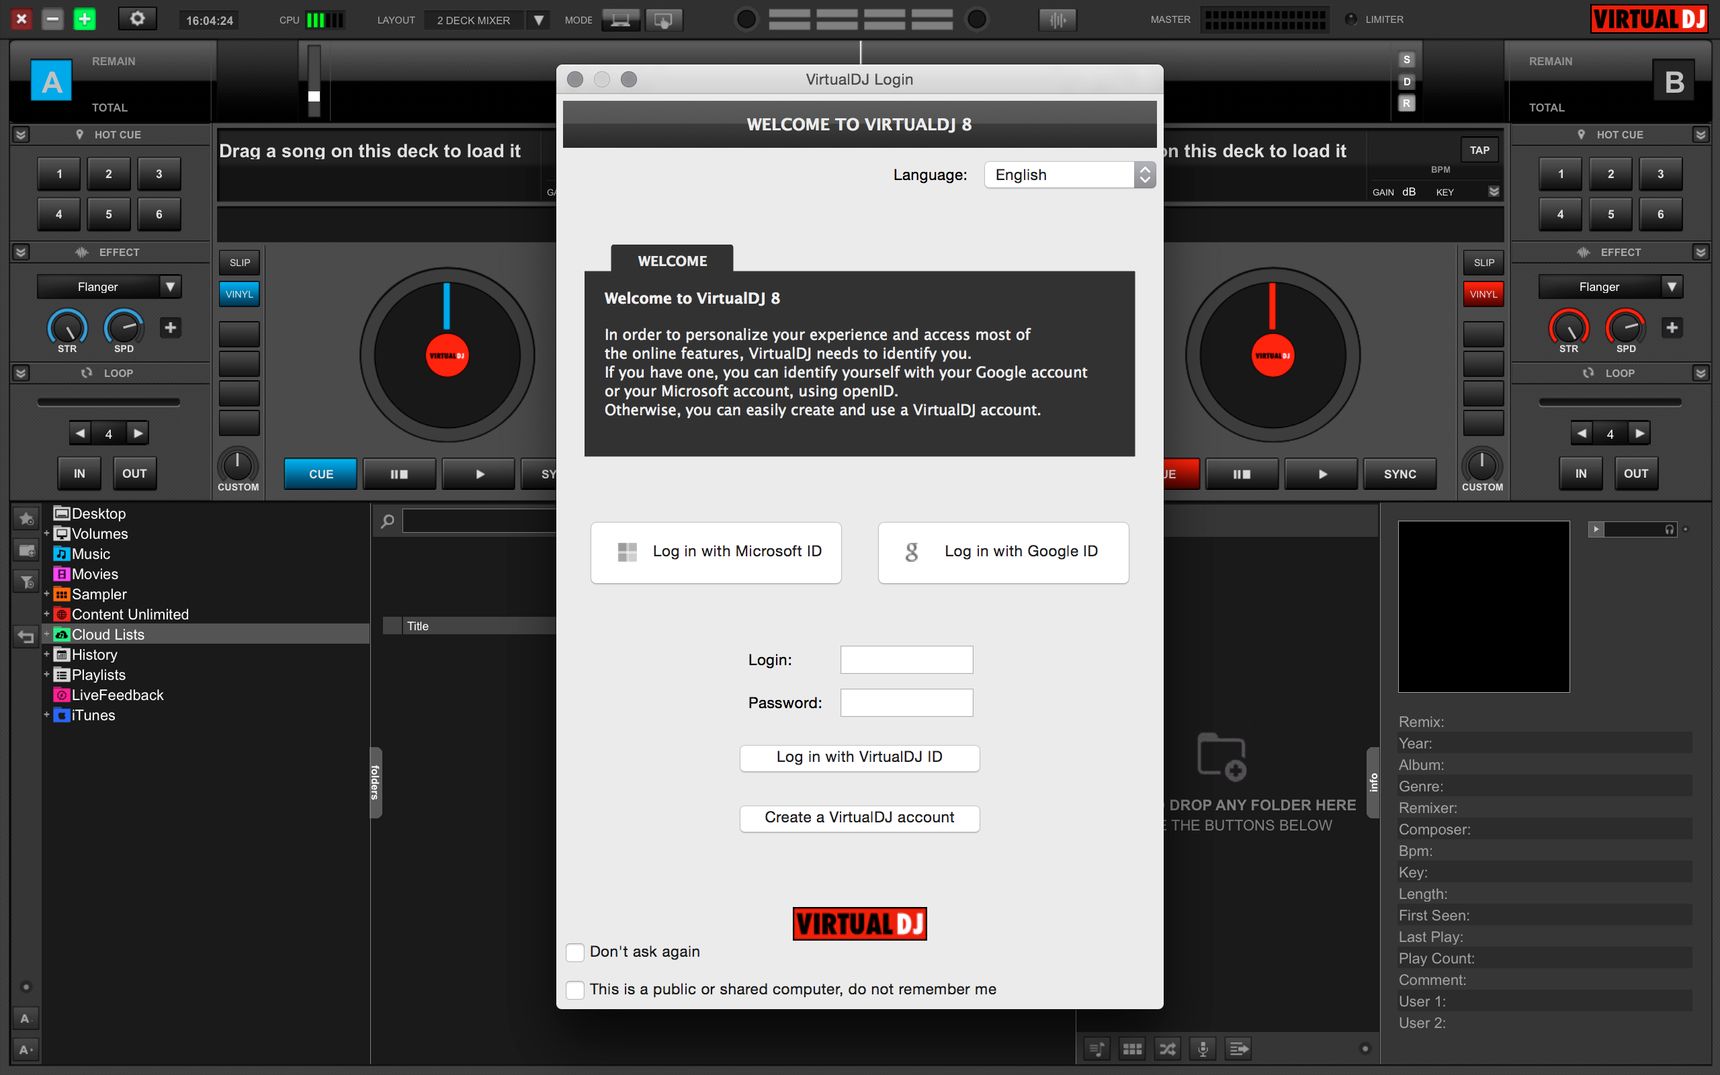Toggle SLIP mode on deck B

(x=1484, y=263)
